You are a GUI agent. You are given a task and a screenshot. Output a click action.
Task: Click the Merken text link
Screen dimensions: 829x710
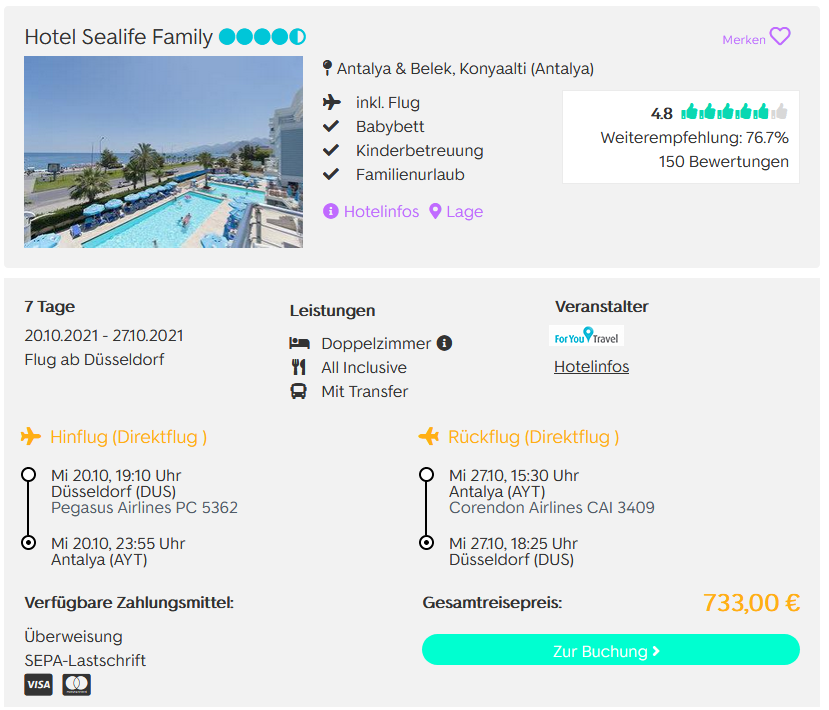click(x=743, y=40)
